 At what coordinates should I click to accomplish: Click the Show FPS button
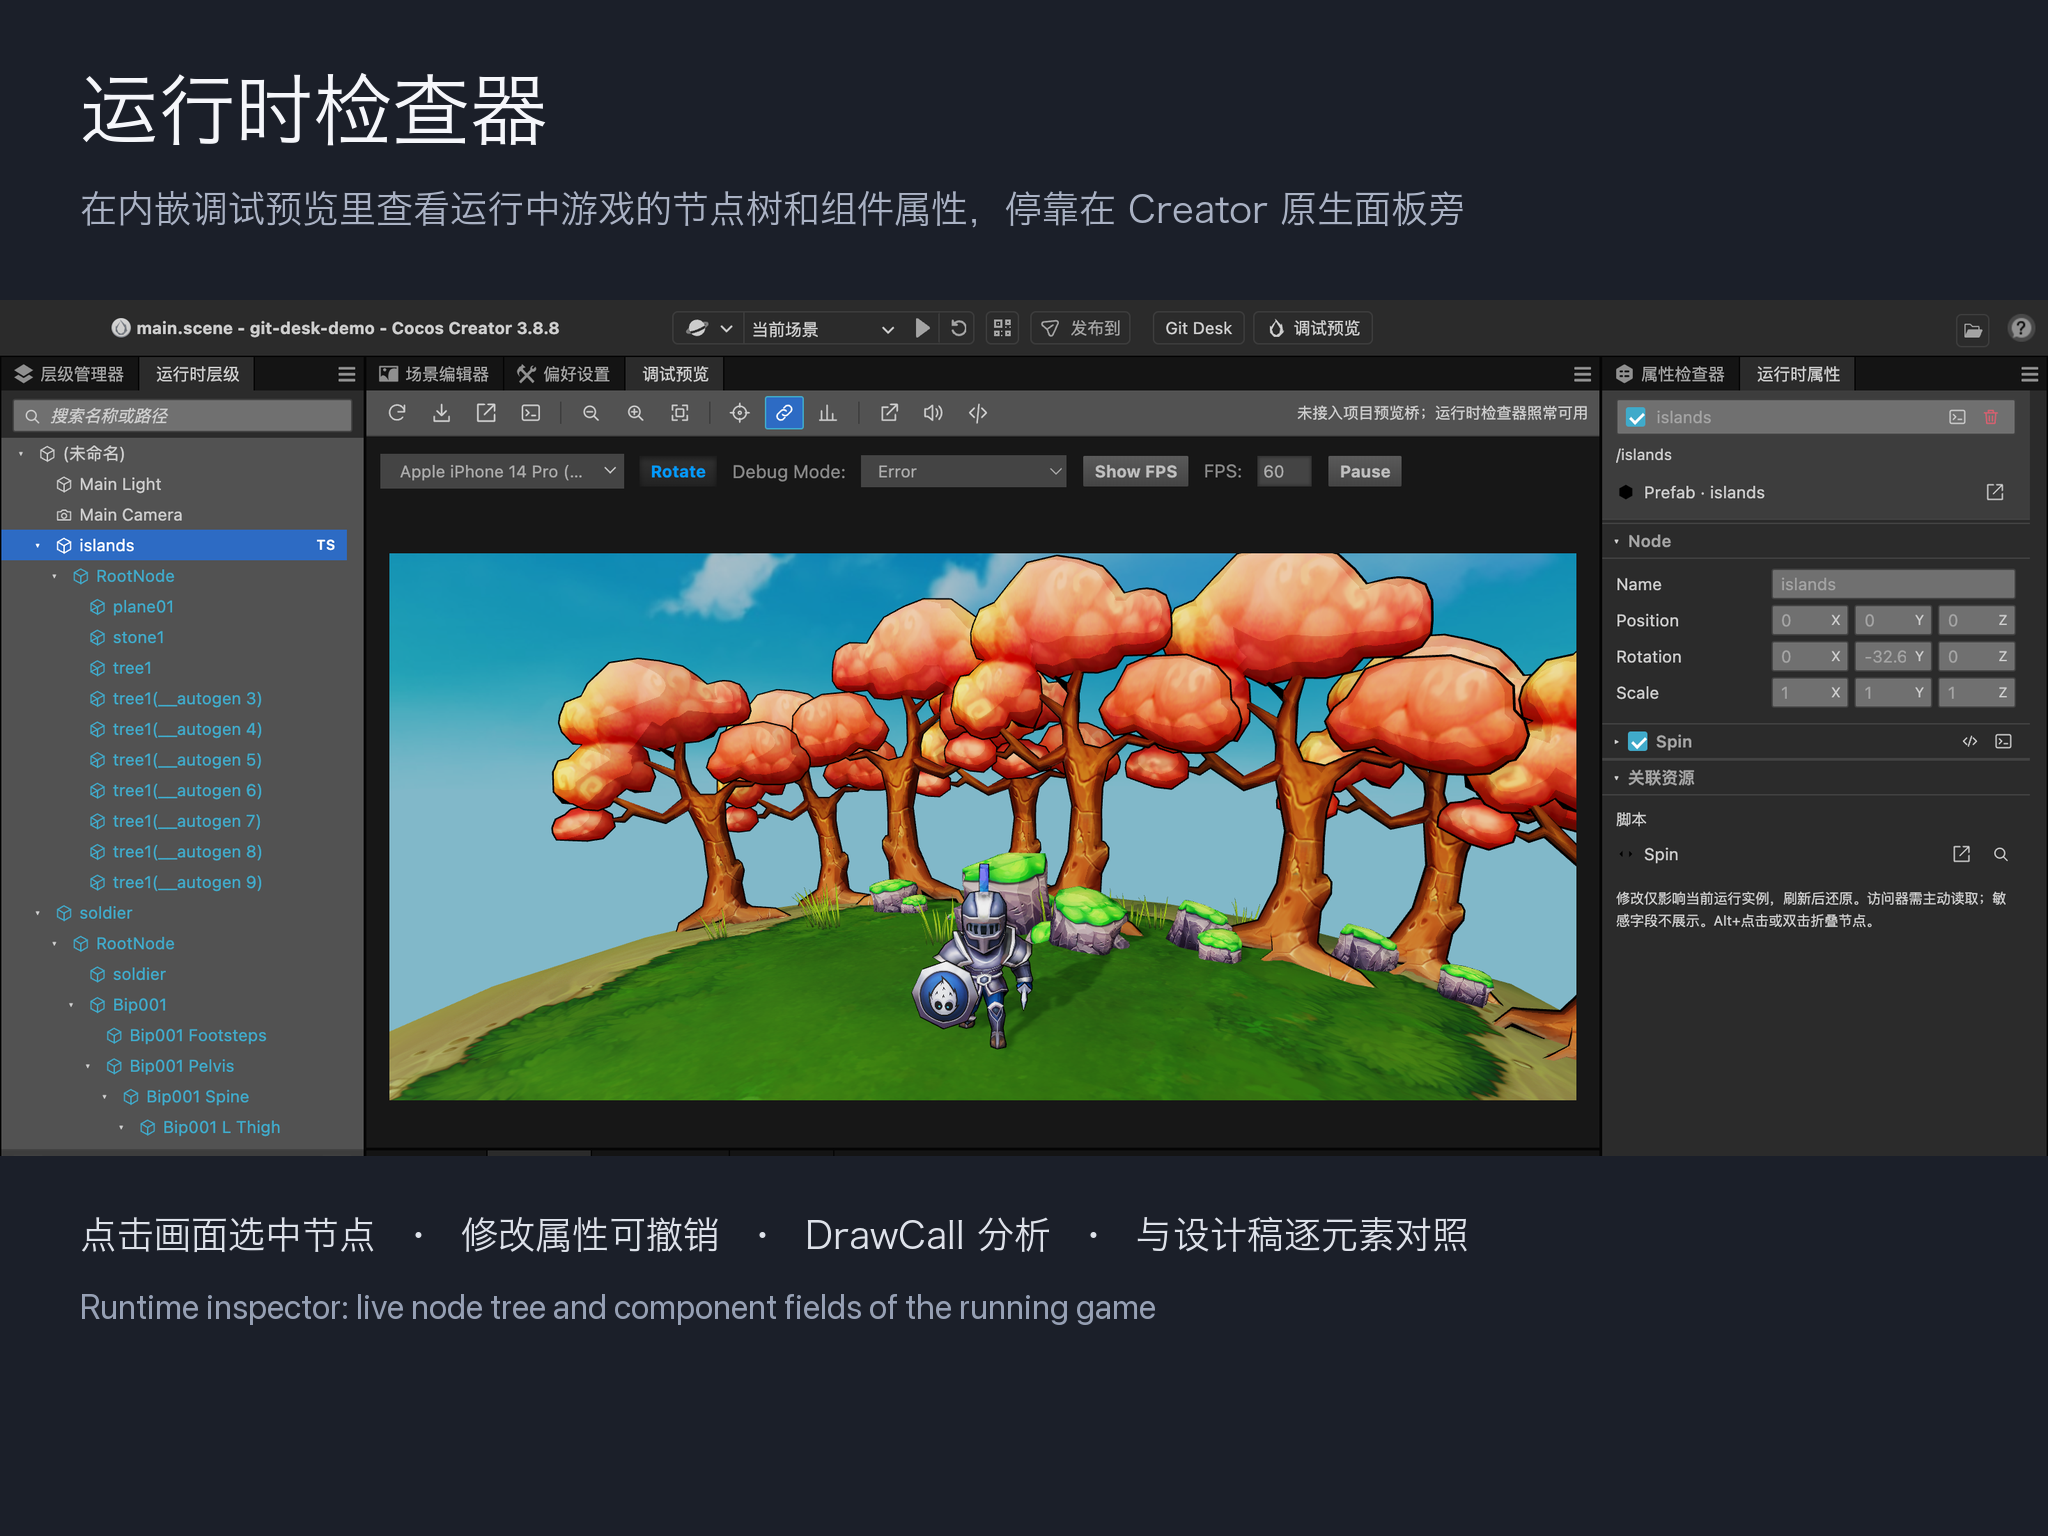tap(1135, 471)
